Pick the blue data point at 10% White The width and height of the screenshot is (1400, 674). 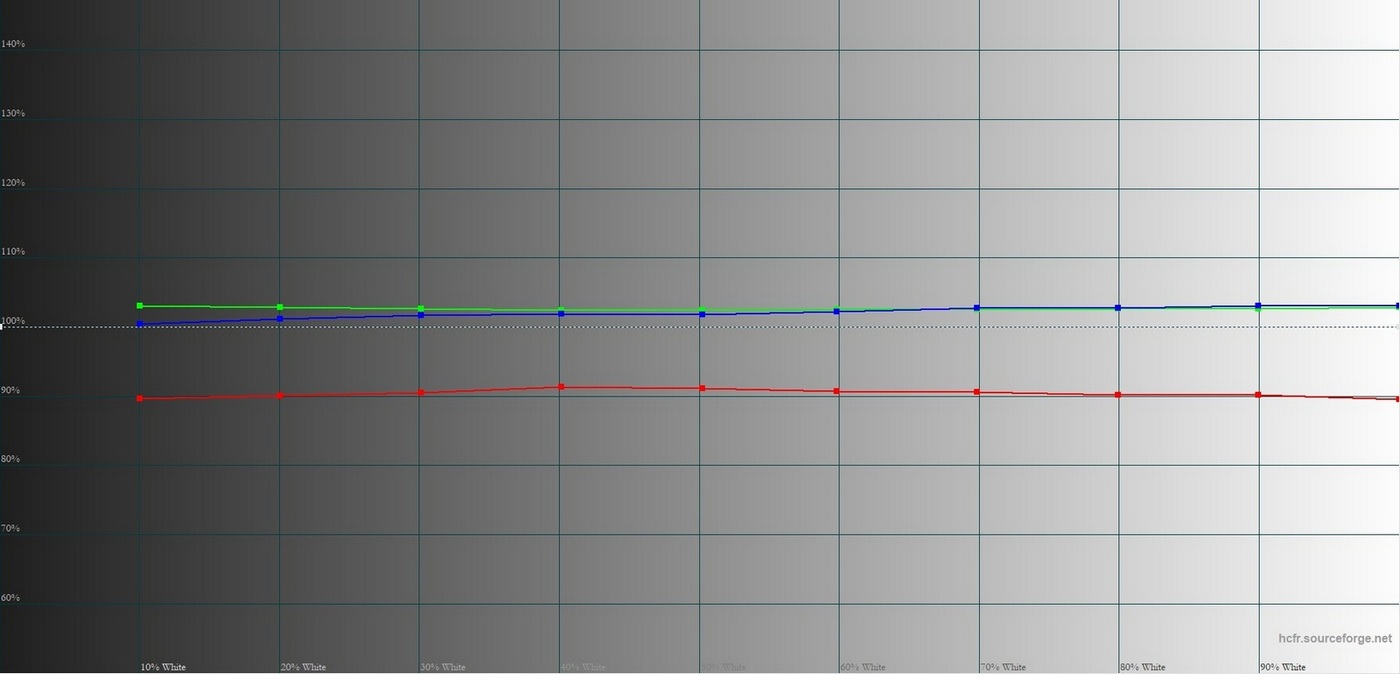[x=140, y=325]
